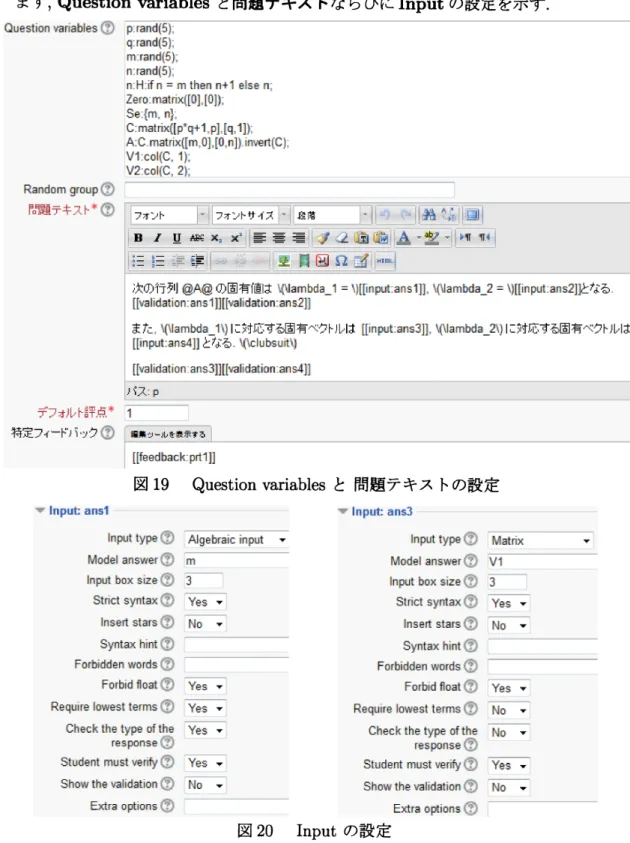Set right-to-left text direction

click(x=485, y=238)
